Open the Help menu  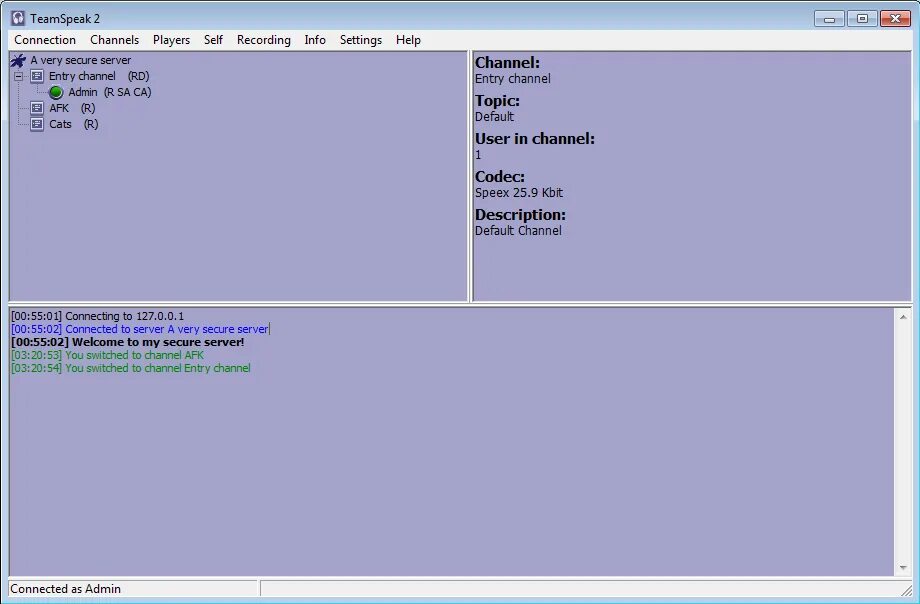[408, 40]
